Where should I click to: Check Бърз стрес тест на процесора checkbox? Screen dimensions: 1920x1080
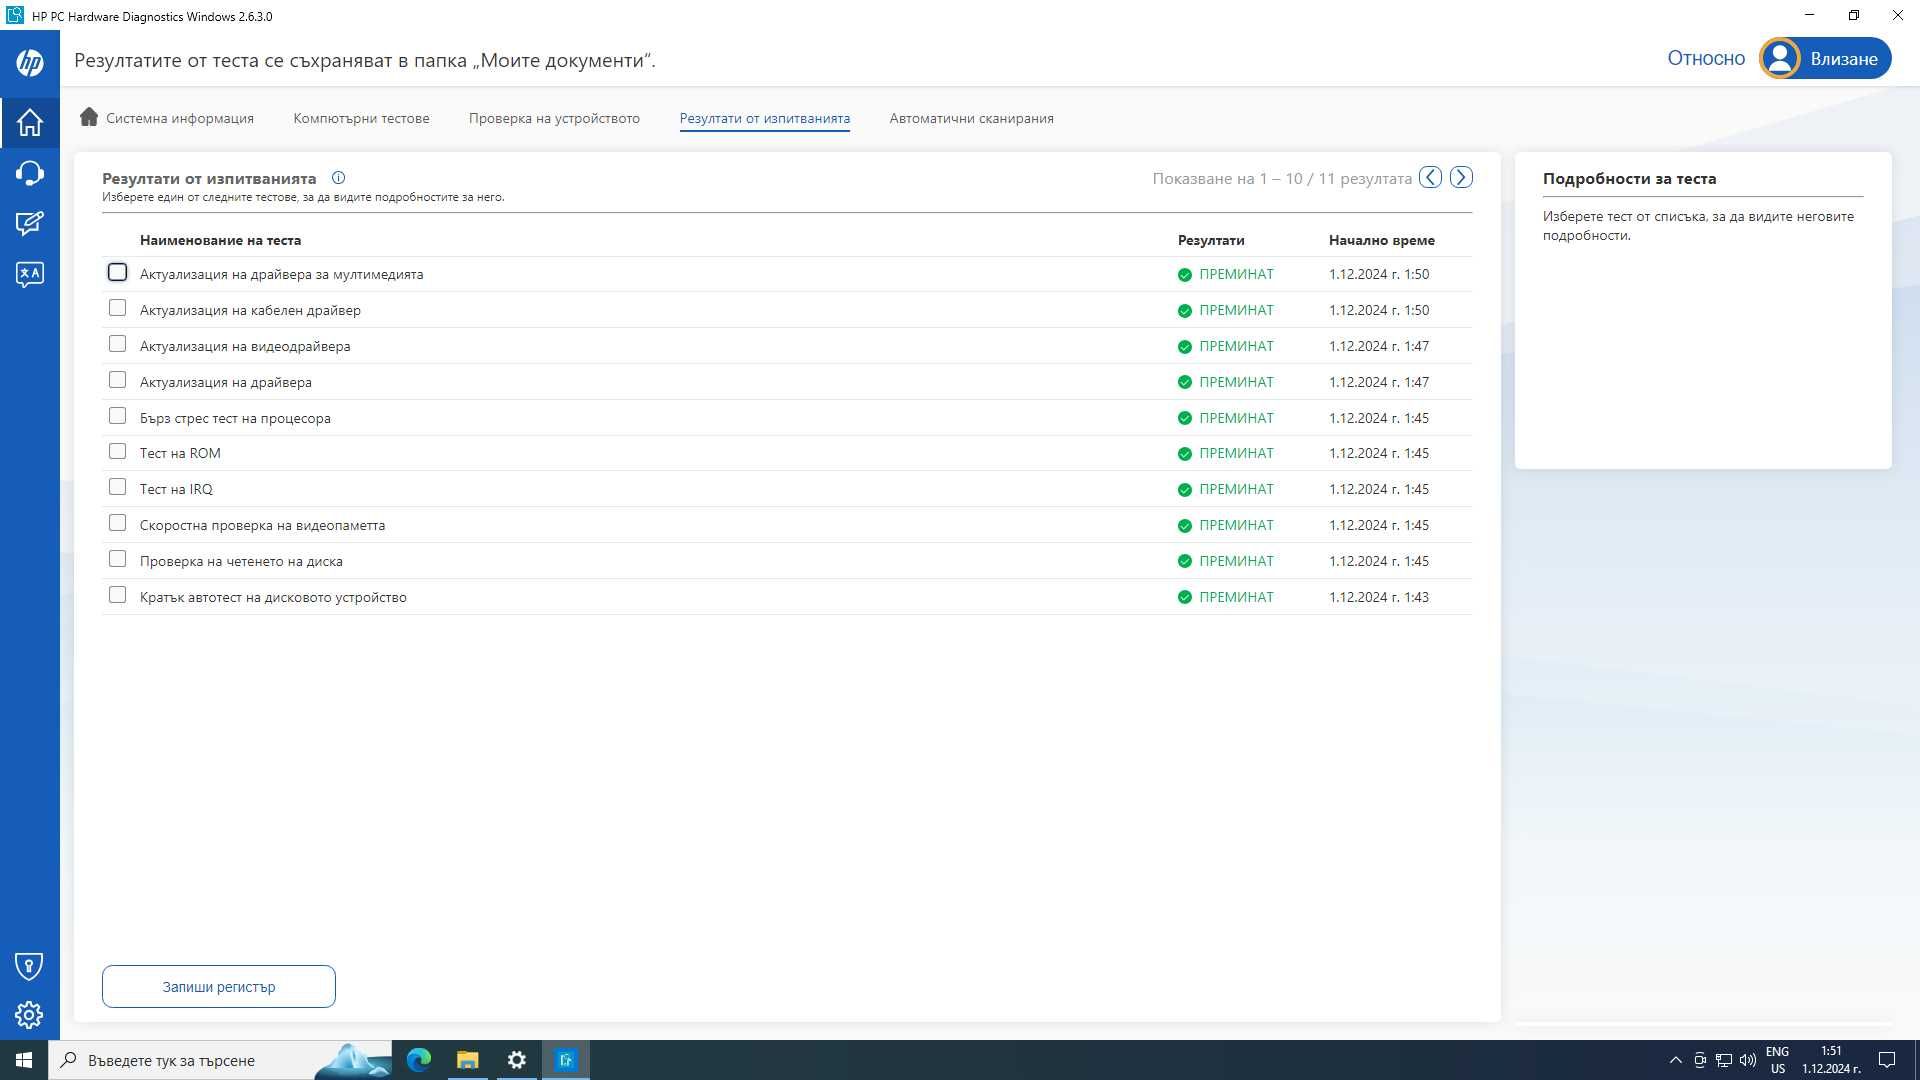[117, 416]
